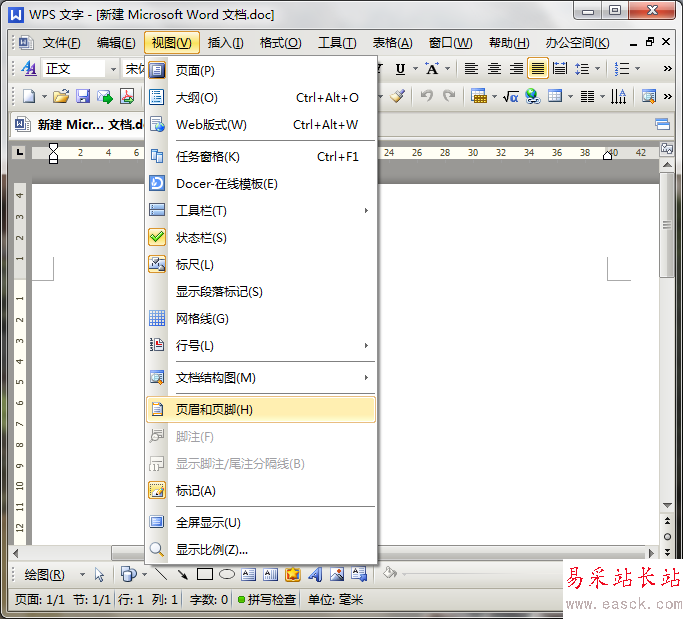Select the line drawing tool
This screenshot has height=619, width=683.
coord(161,574)
